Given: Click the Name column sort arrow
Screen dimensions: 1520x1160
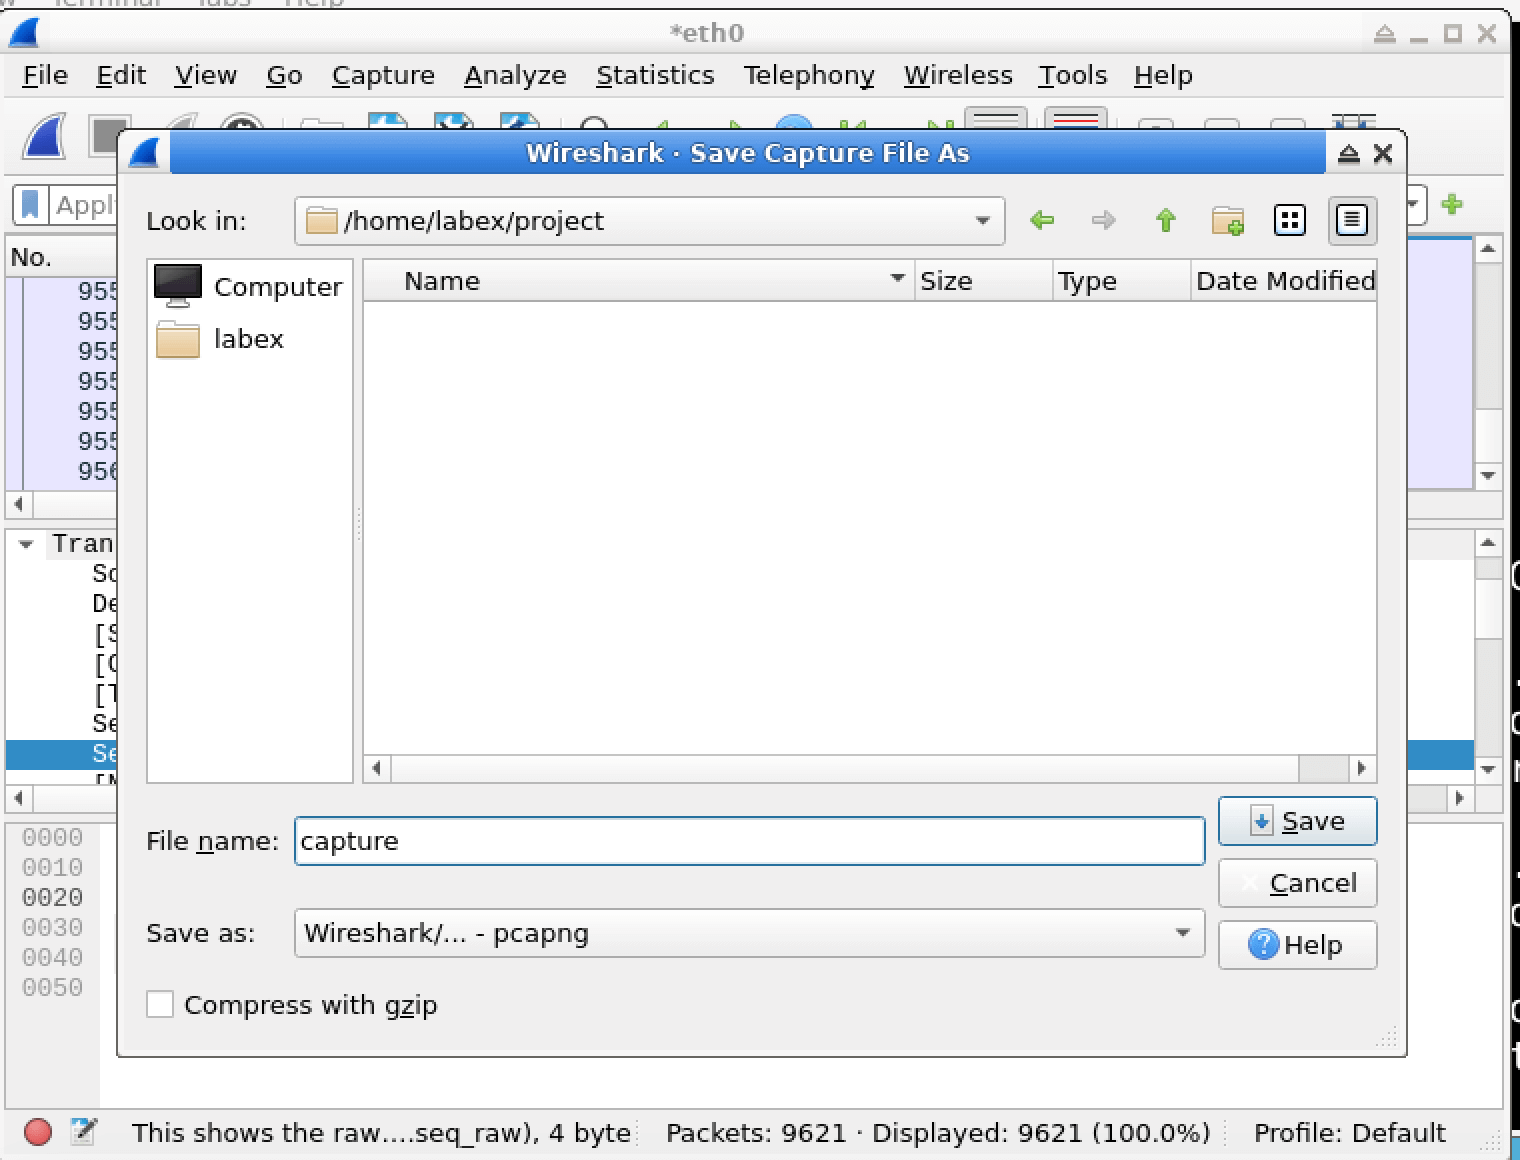Looking at the screenshot, I should [x=897, y=279].
